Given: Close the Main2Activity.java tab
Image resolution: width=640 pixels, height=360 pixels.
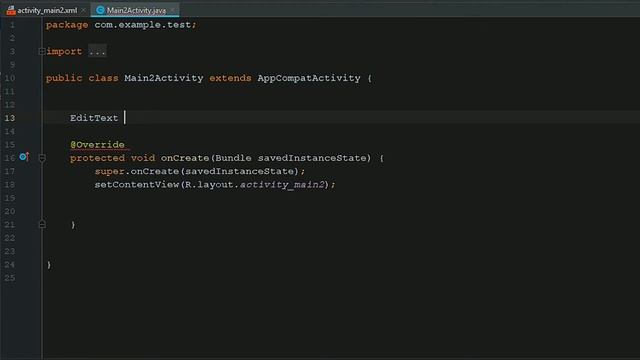Looking at the screenshot, I should tap(173, 10).
